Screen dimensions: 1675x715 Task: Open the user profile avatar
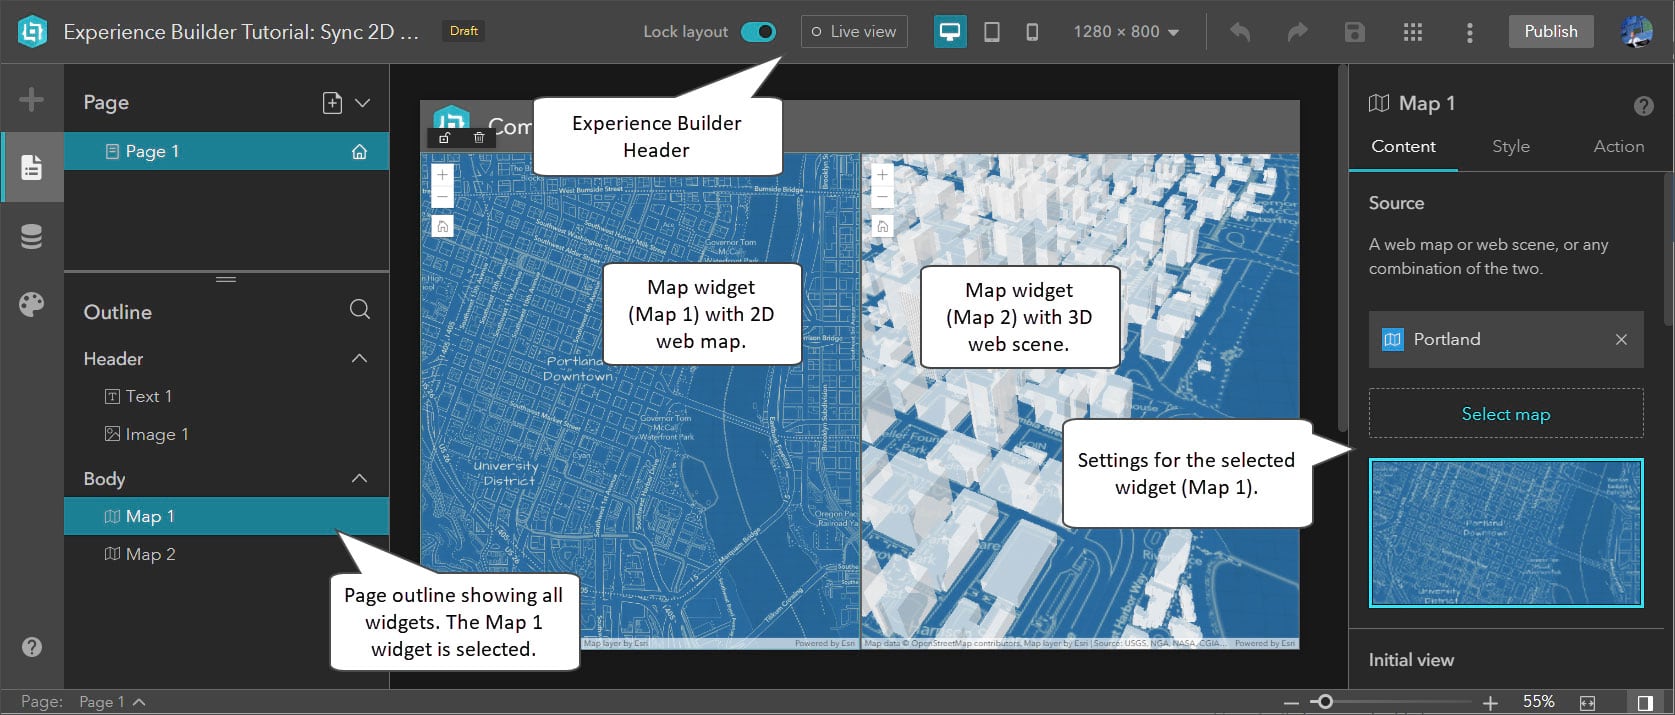[x=1636, y=32]
